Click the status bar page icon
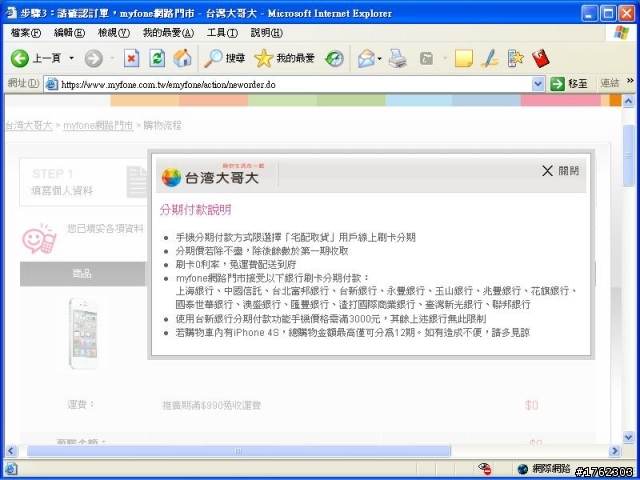The height and width of the screenshot is (480, 640). (11, 469)
